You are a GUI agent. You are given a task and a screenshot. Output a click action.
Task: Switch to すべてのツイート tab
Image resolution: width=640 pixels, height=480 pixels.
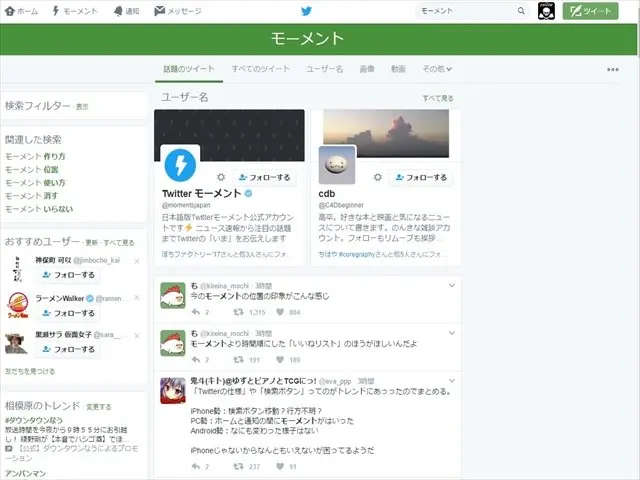pyautogui.click(x=260, y=69)
